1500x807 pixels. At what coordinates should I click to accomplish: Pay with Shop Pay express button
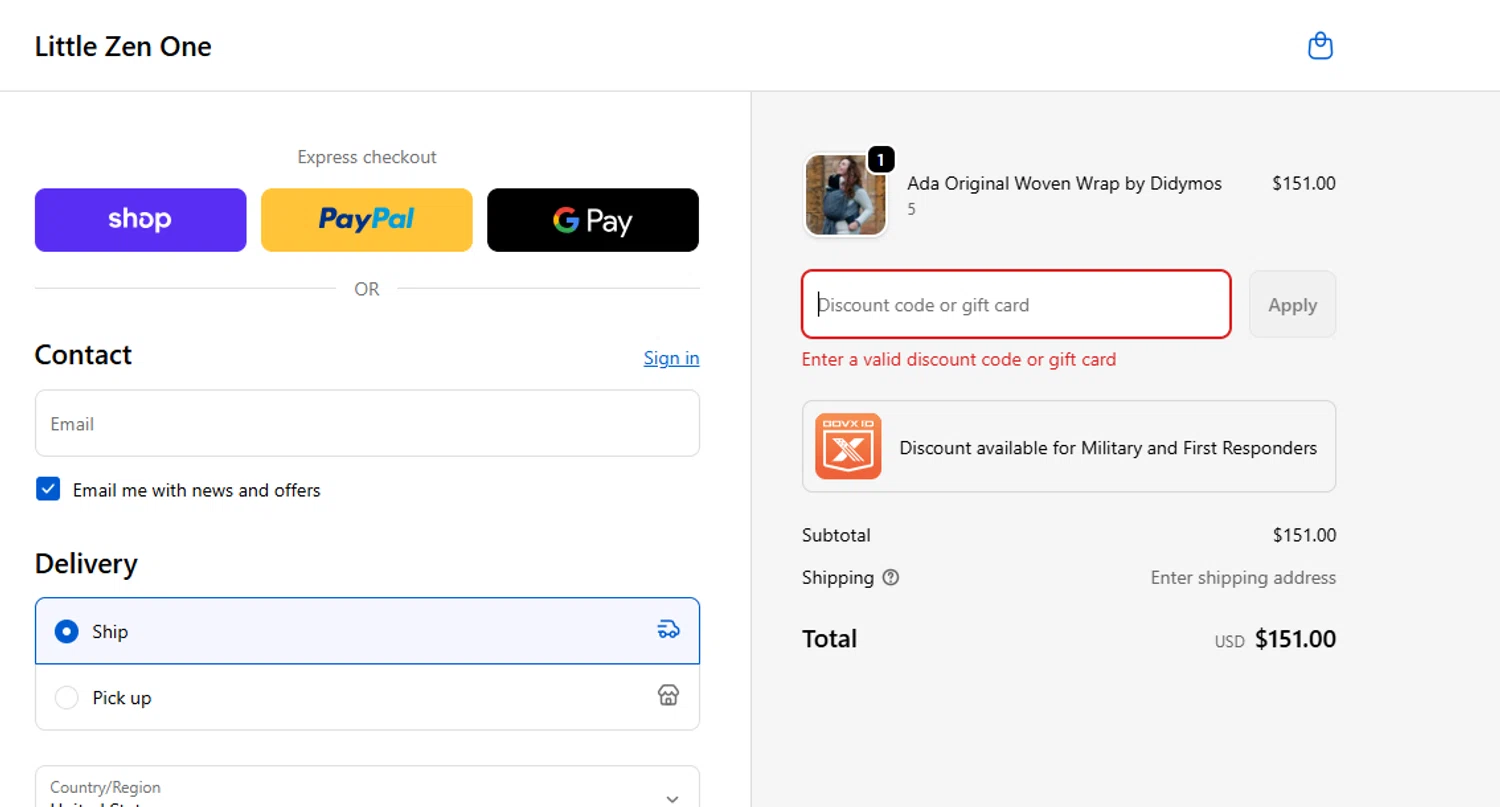click(140, 220)
